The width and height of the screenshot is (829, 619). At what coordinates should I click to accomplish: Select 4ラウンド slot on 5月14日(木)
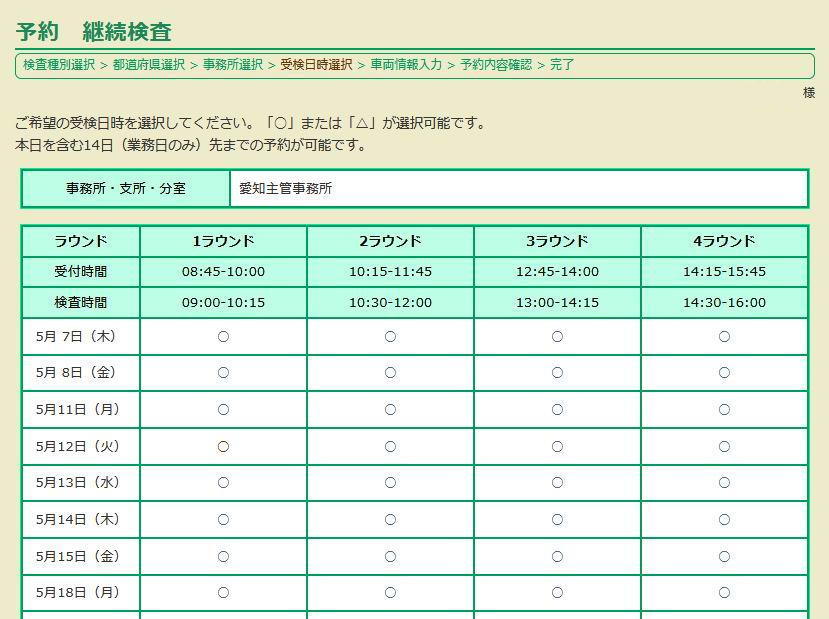pyautogui.click(x=724, y=520)
